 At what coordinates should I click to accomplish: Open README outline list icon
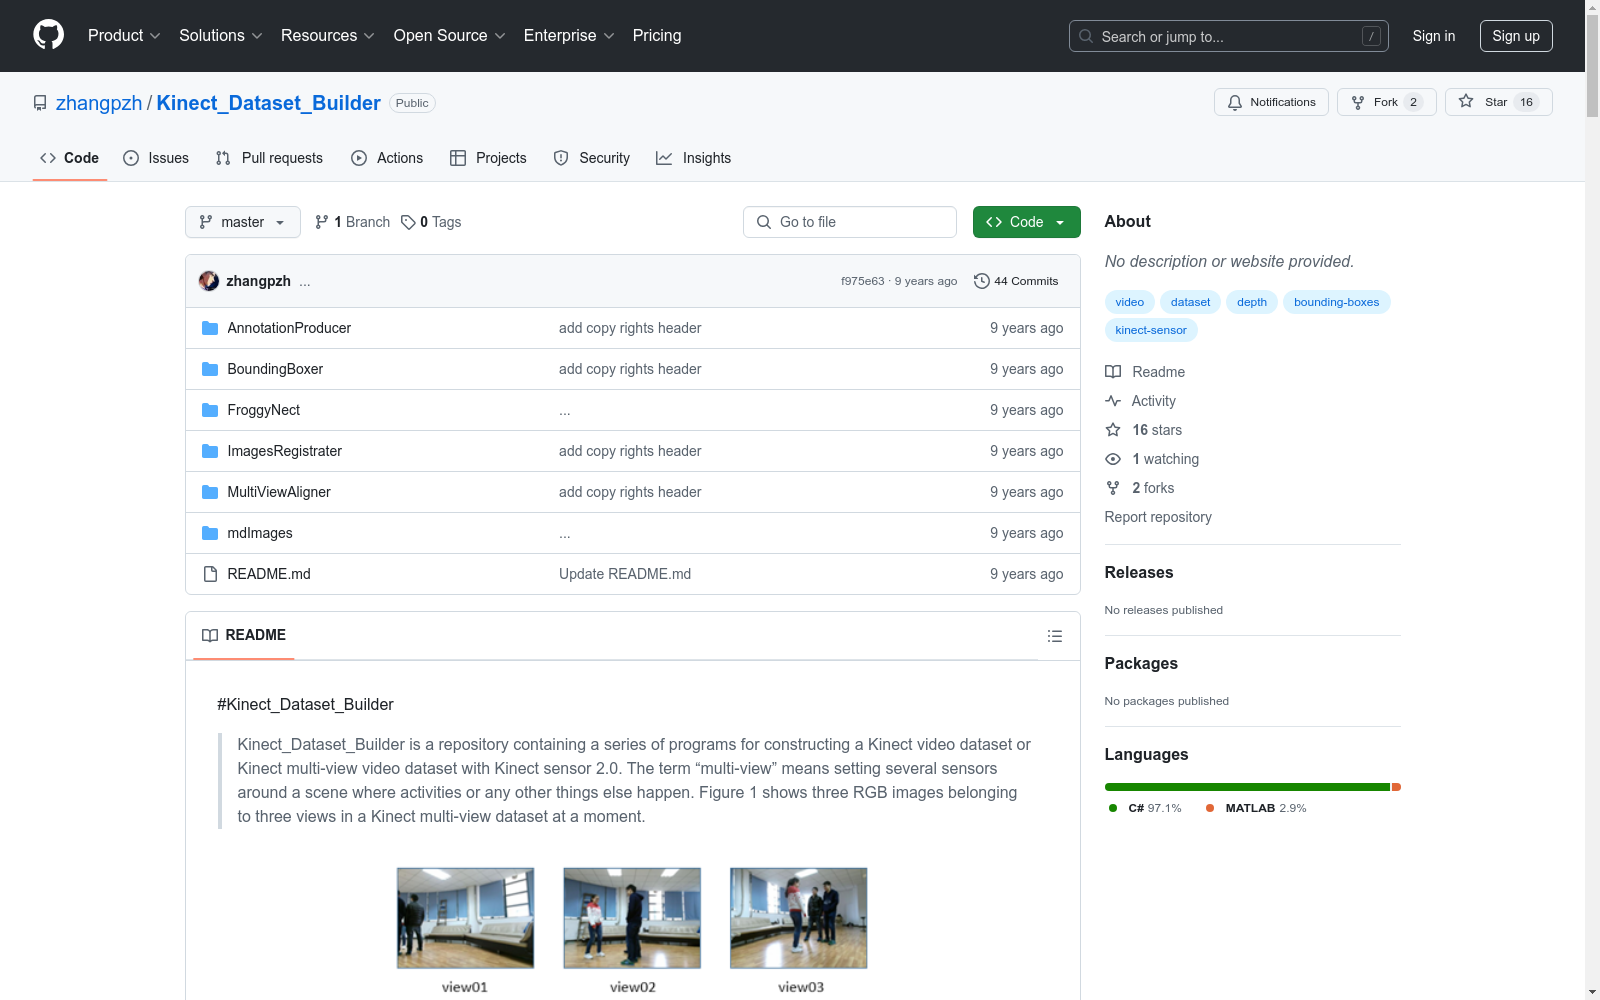1054,636
